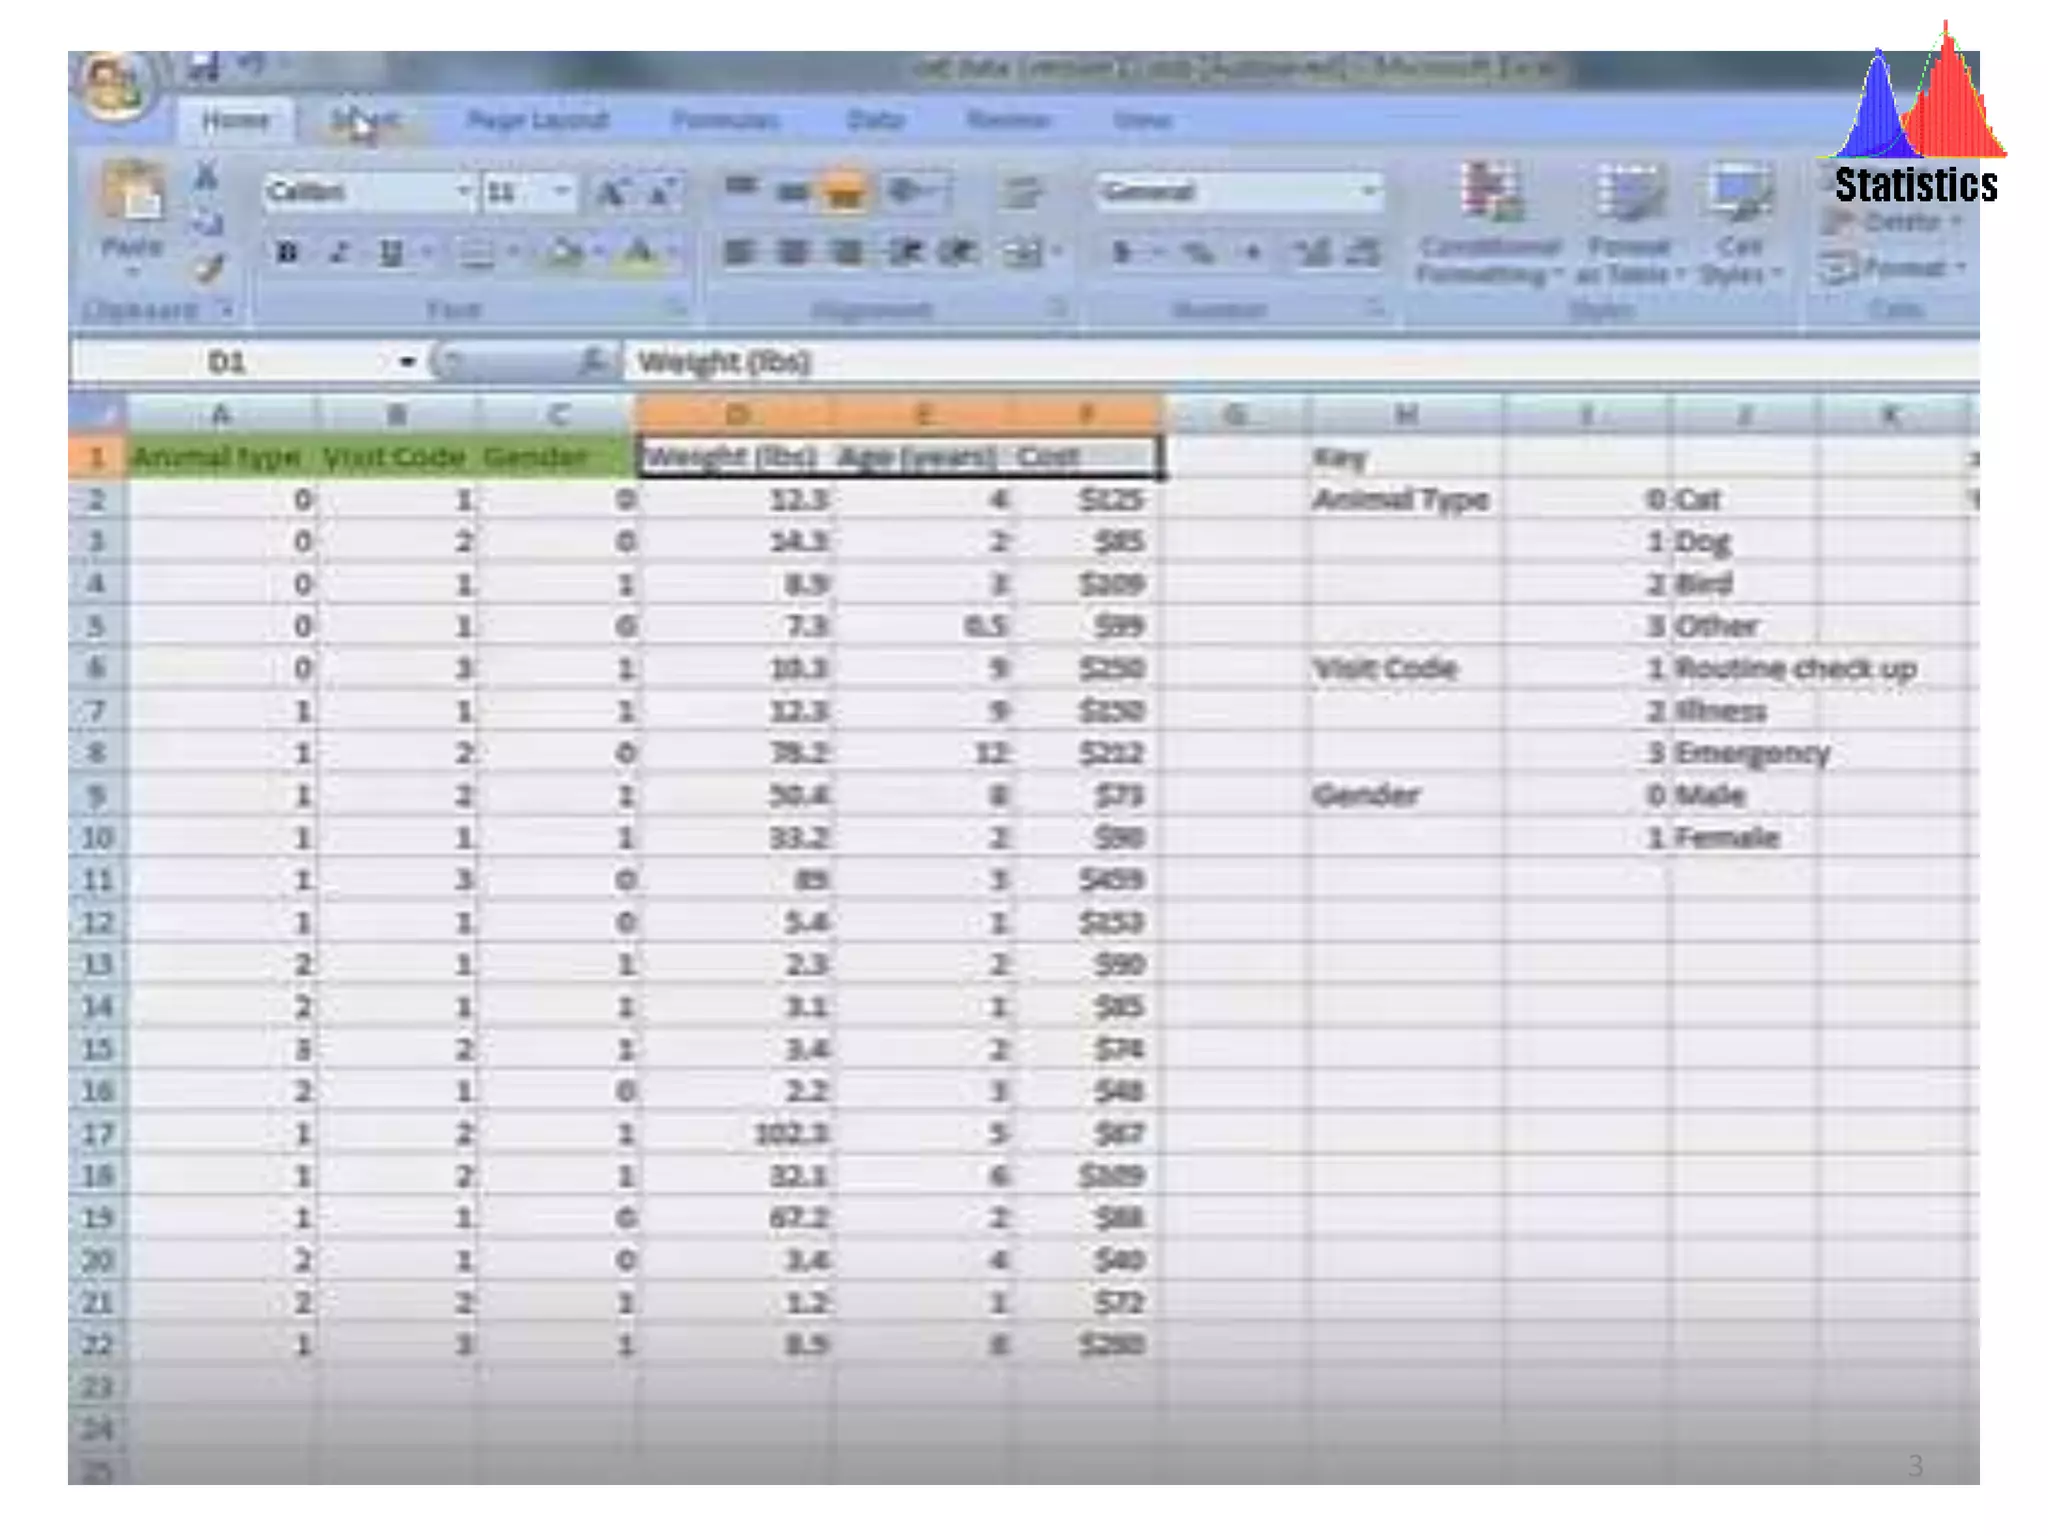The height and width of the screenshot is (1536, 2048).
Task: Switch to the Page Layout tab
Action: pyautogui.click(x=537, y=121)
